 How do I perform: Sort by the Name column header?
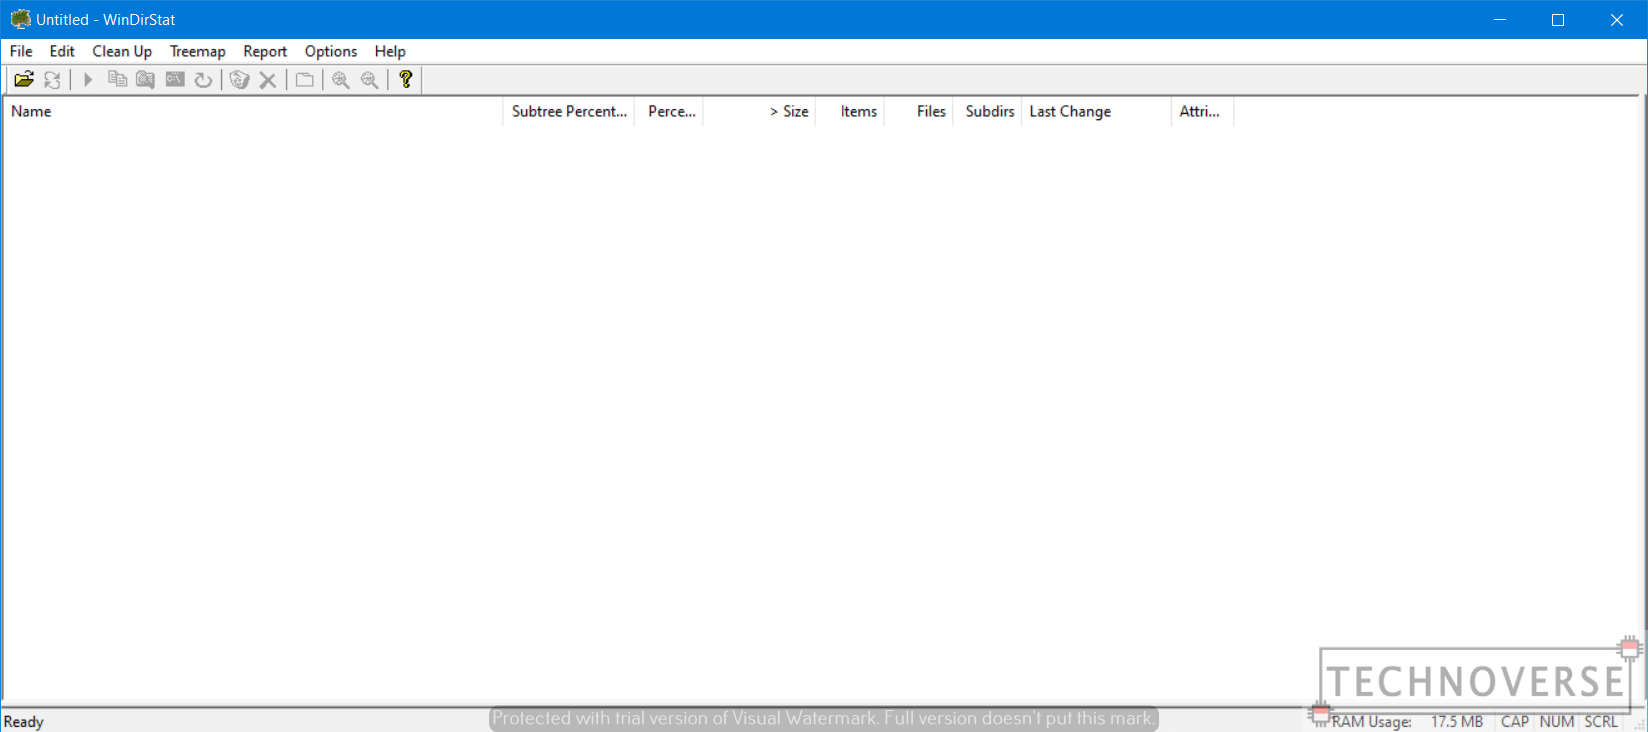click(x=253, y=111)
